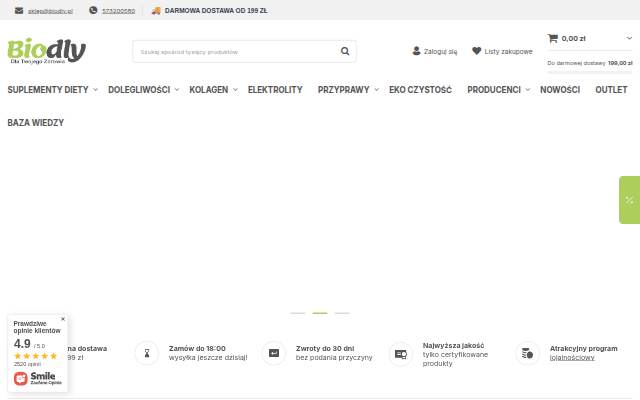Open the green percent discount side tab
Screen dimensions: 640x400
(629, 200)
